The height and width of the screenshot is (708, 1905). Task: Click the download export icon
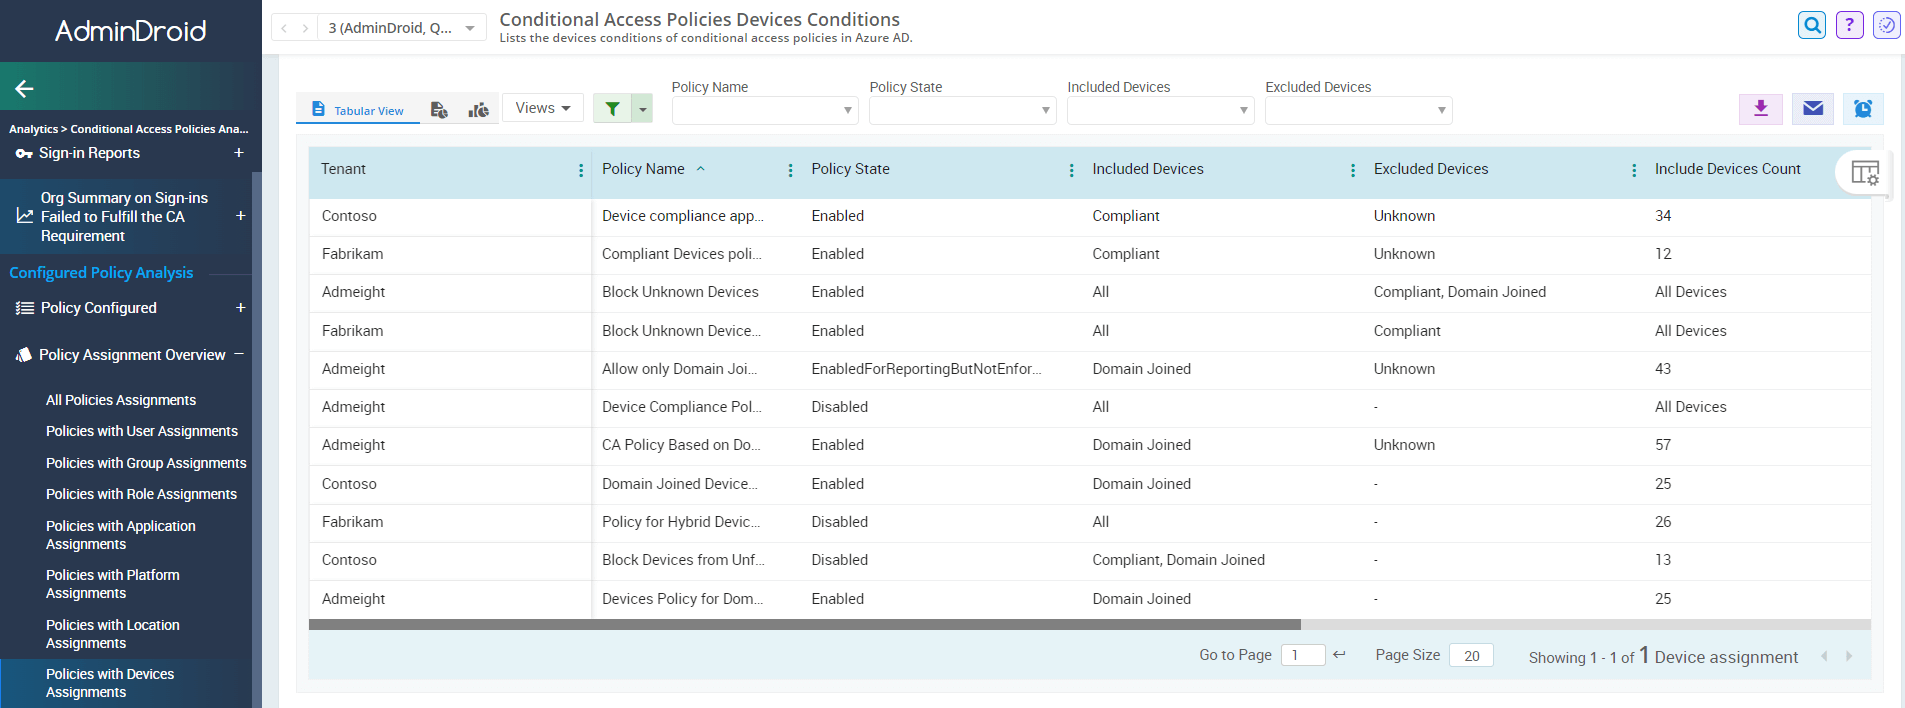click(1761, 108)
